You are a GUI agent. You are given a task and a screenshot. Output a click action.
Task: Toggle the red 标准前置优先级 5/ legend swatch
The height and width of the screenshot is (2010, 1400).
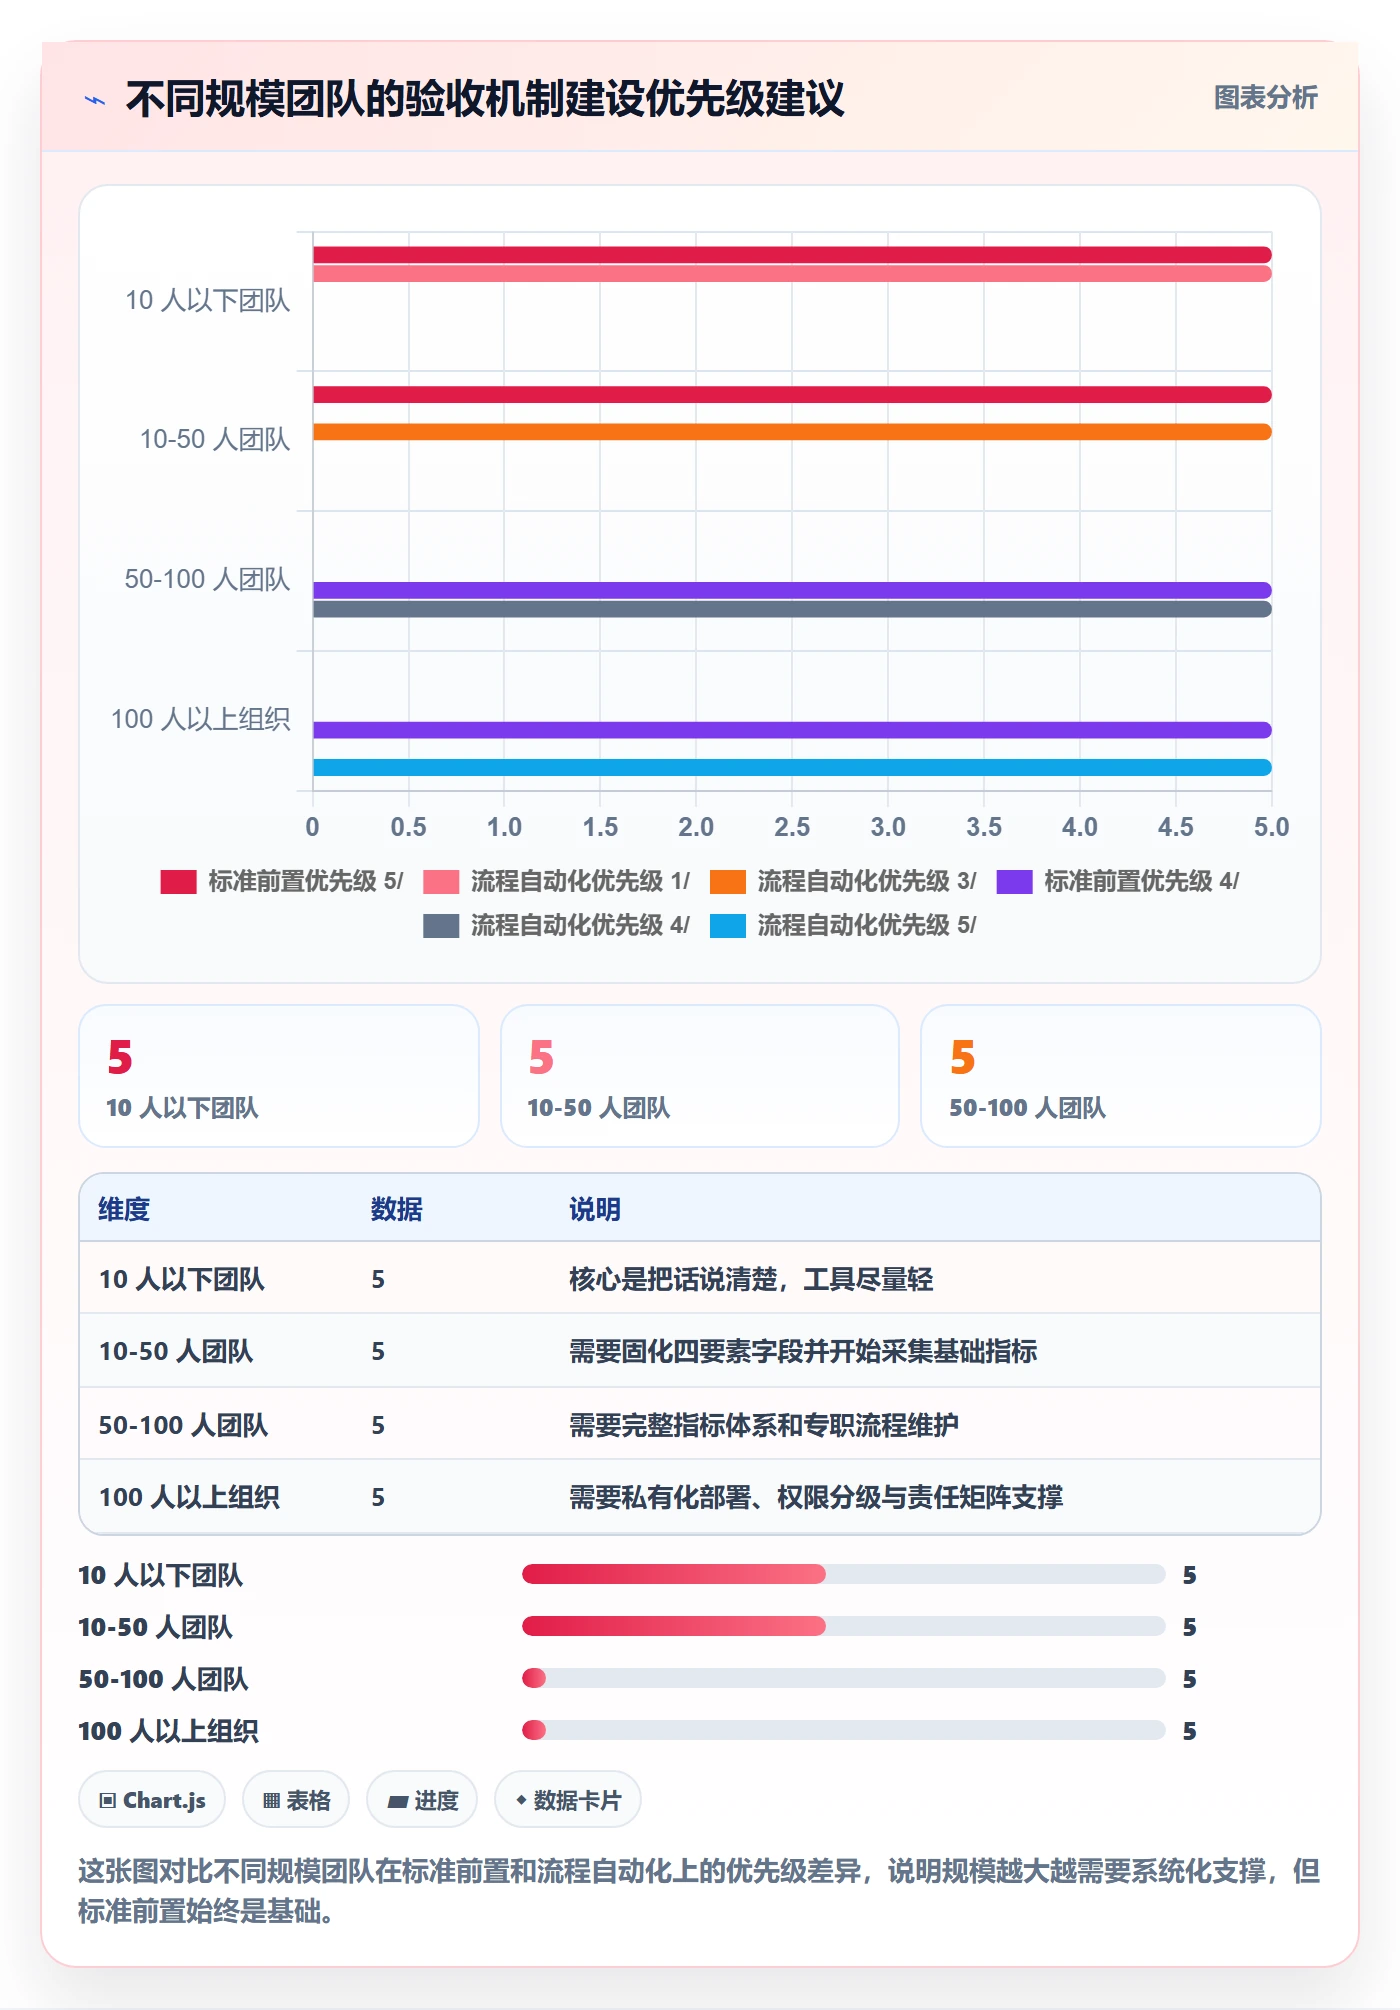pos(178,881)
